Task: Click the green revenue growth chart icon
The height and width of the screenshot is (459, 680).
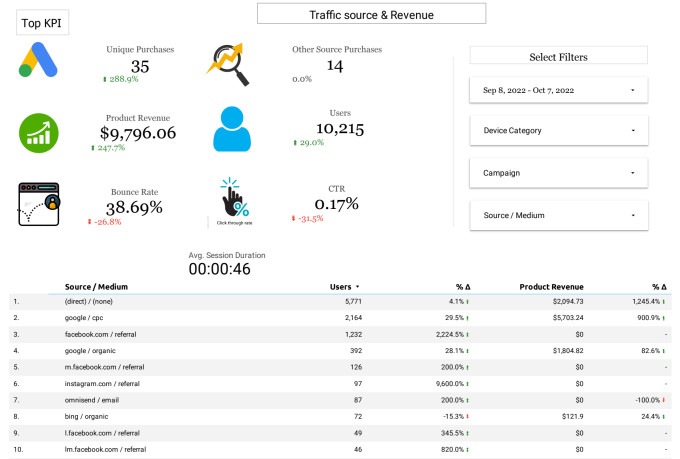Action: (x=39, y=133)
